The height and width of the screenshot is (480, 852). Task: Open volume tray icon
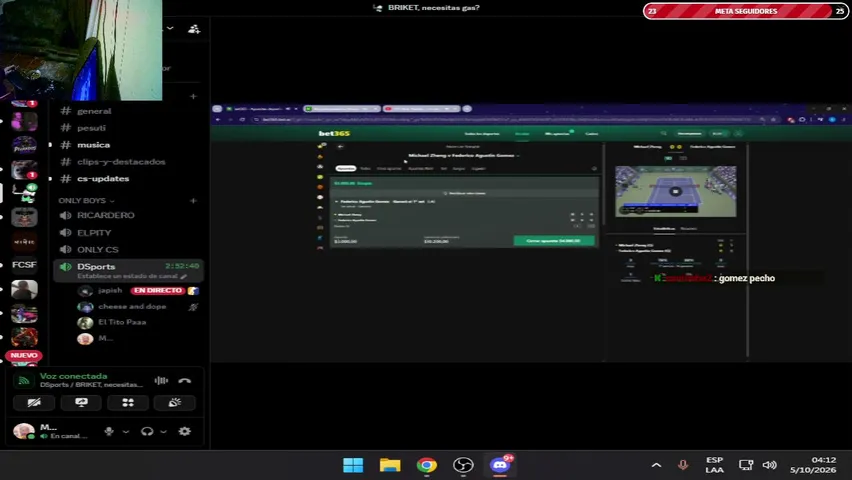click(x=769, y=465)
